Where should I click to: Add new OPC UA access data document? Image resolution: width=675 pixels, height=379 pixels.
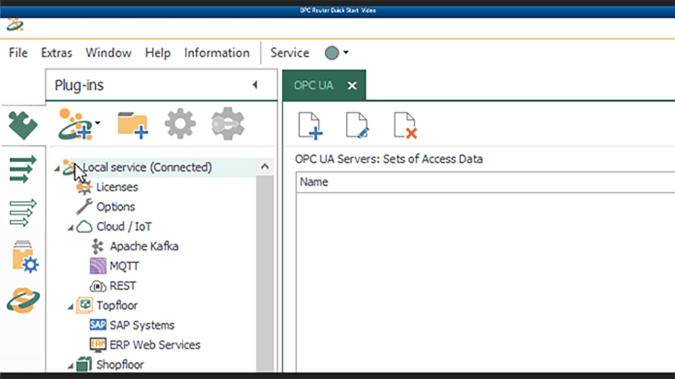pyautogui.click(x=310, y=126)
